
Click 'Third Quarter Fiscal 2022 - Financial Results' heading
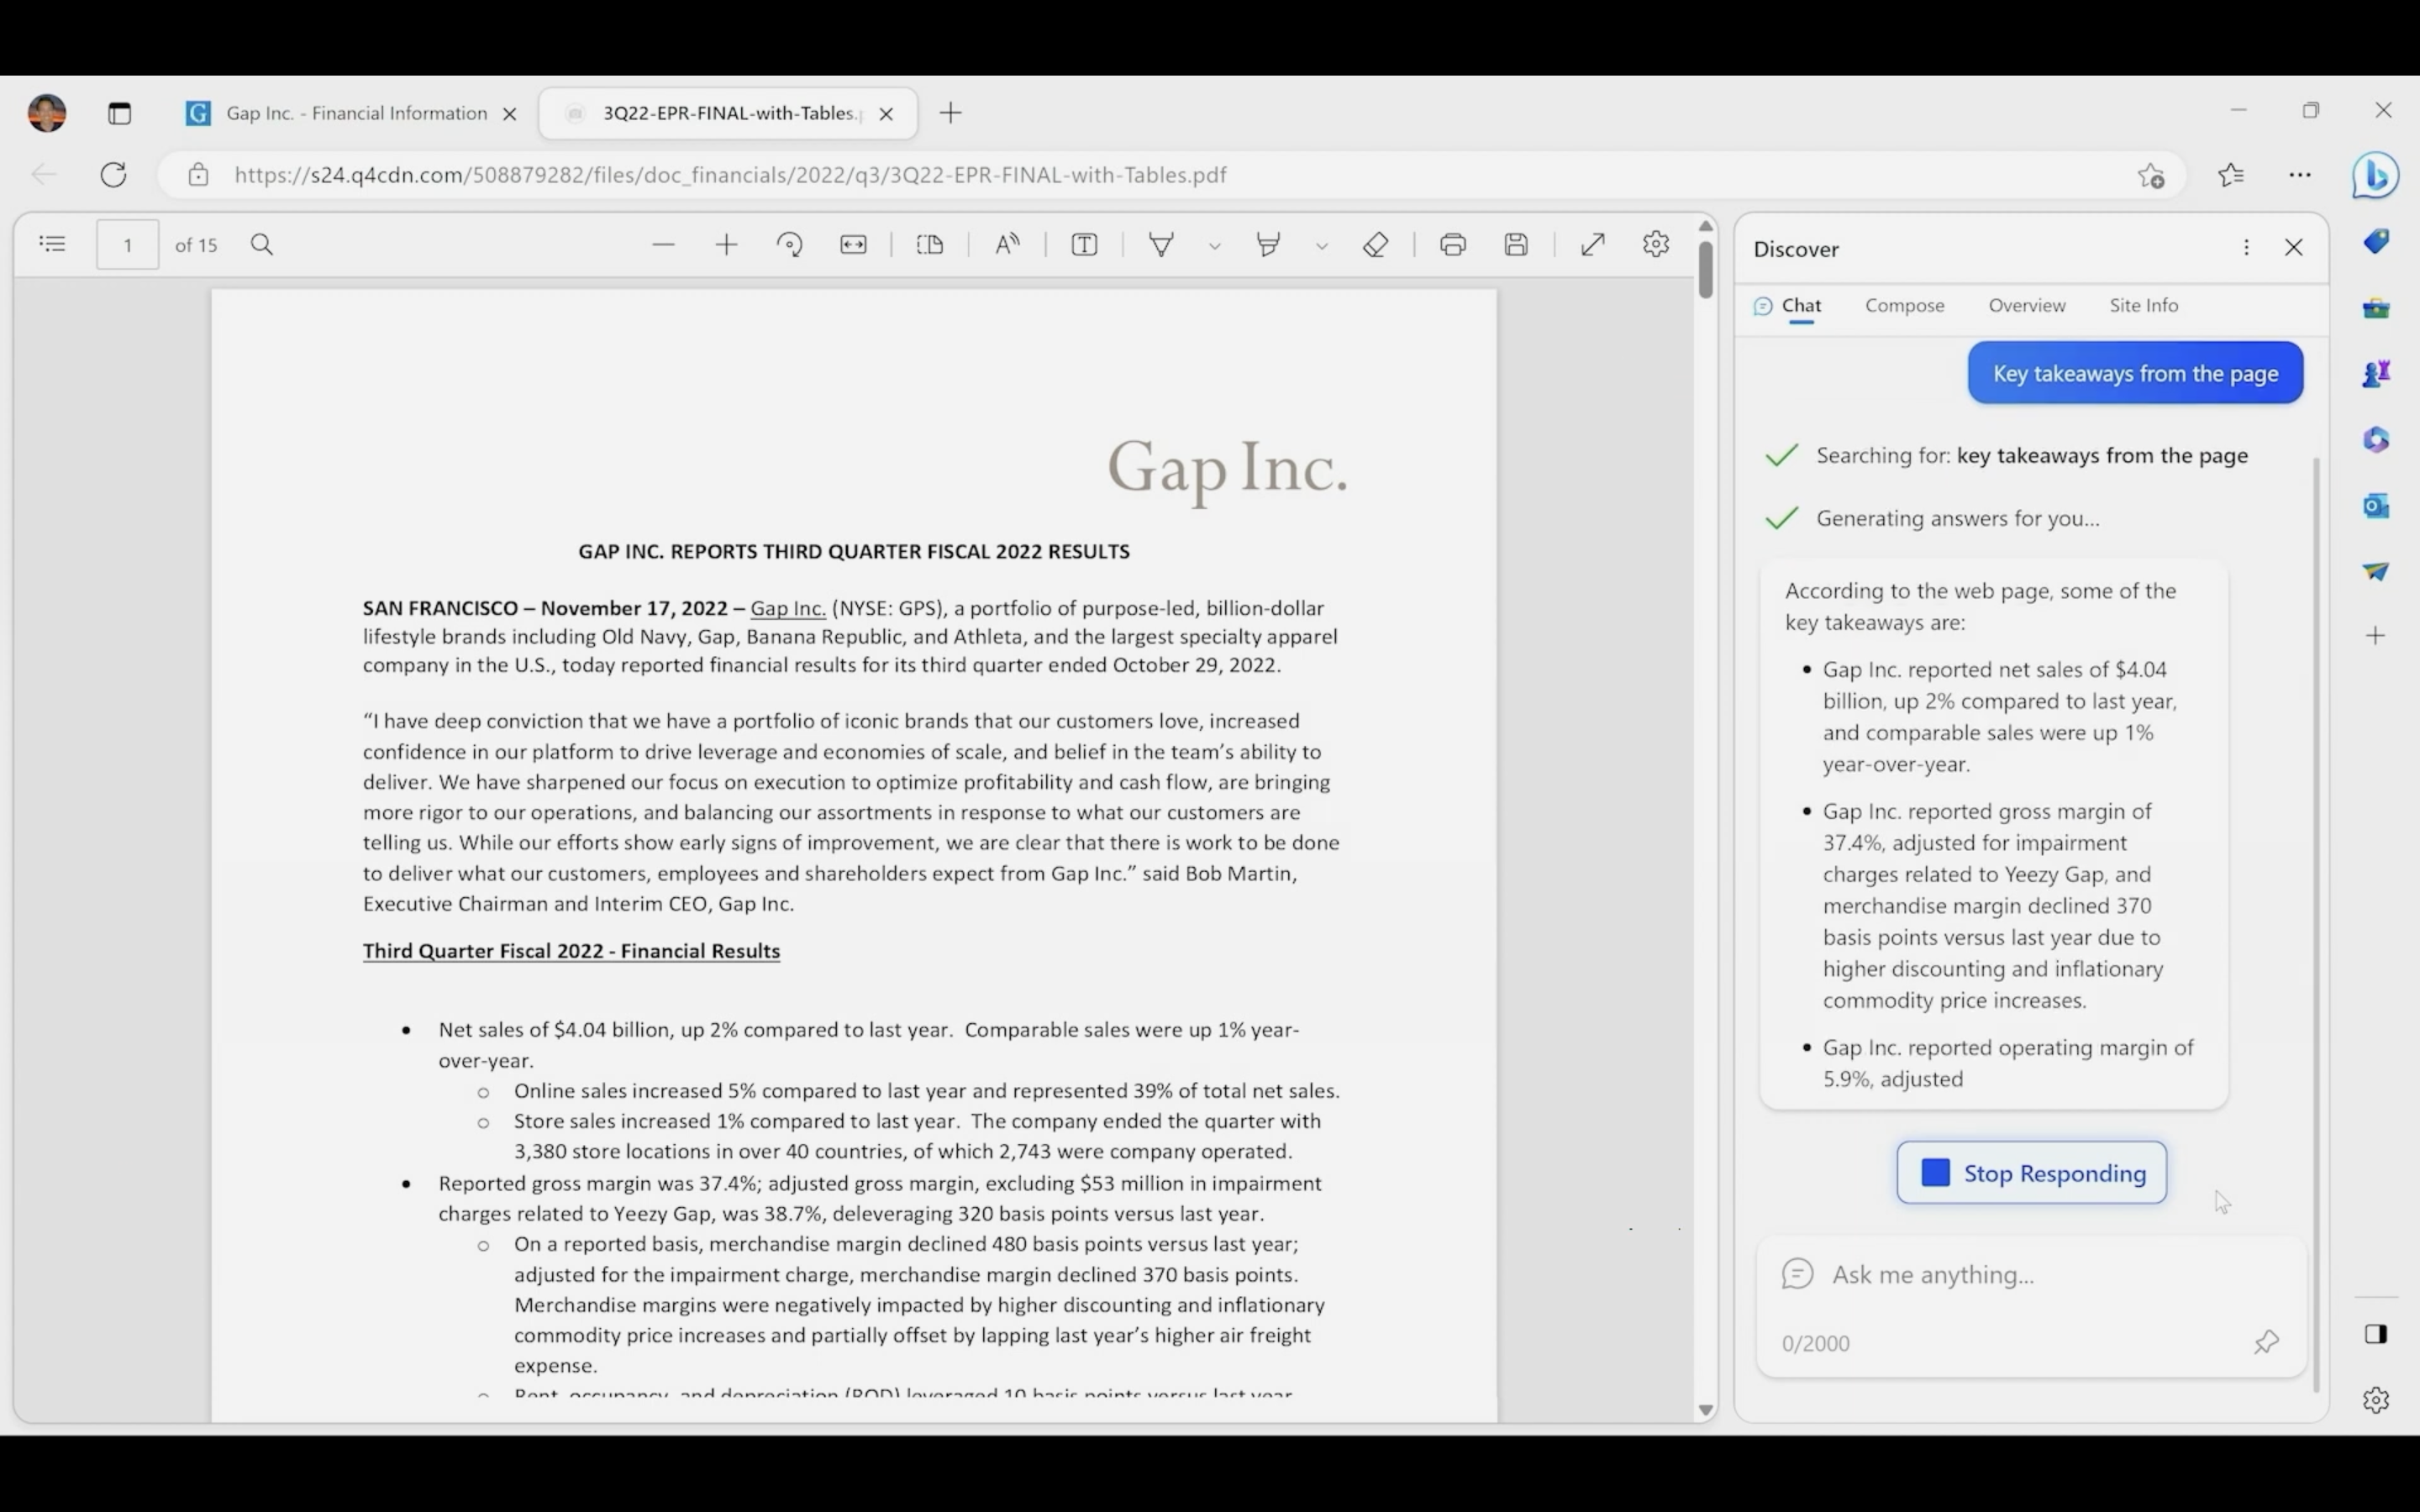tap(571, 951)
